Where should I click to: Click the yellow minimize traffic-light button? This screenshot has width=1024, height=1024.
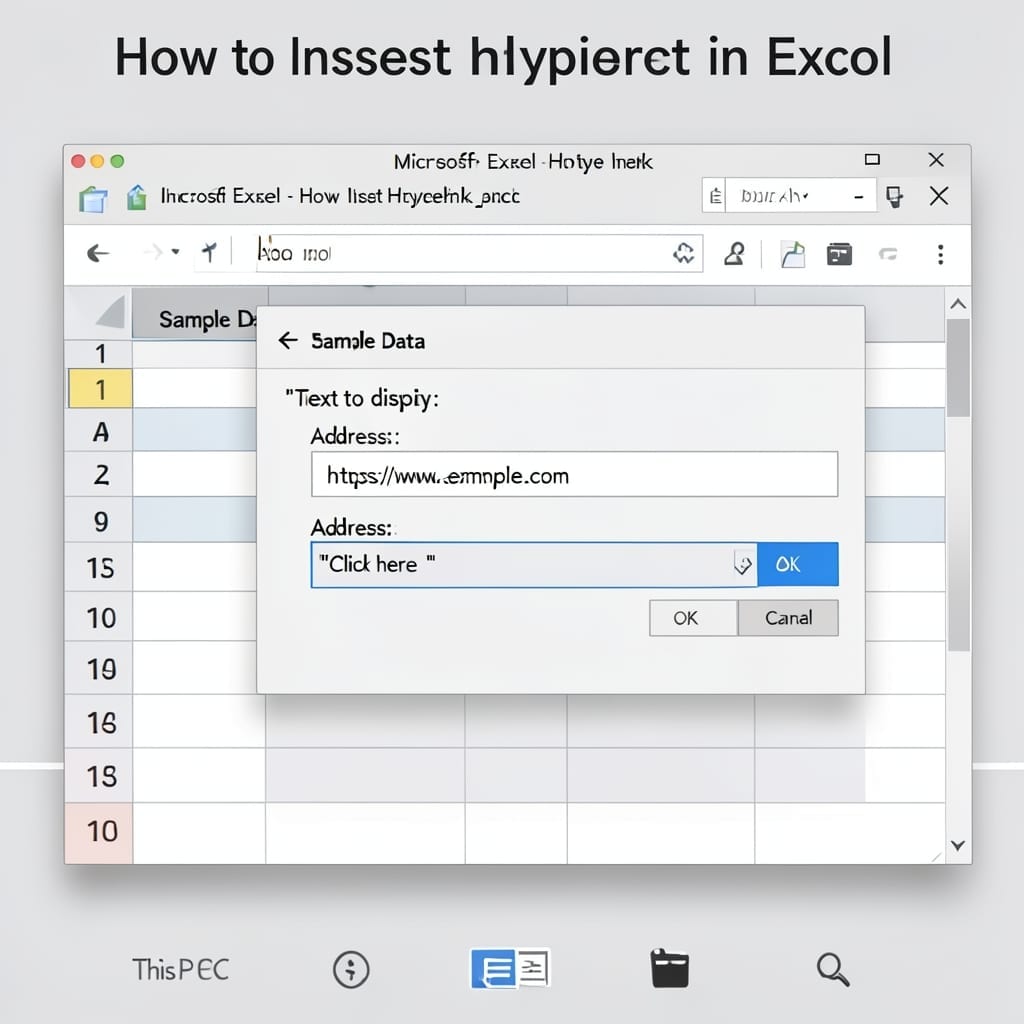click(97, 161)
